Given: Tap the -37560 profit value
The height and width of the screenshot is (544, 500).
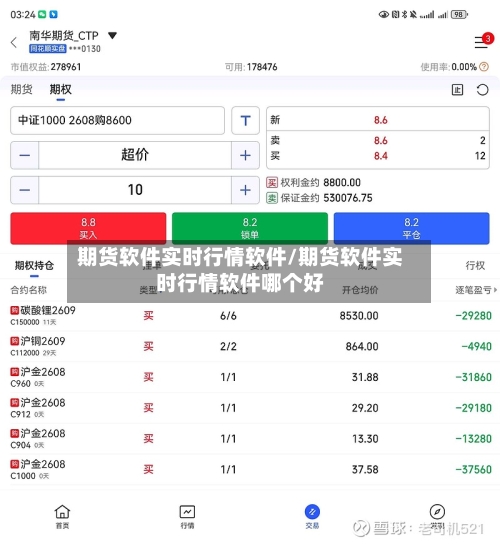Looking at the screenshot, I should pyautogui.click(x=473, y=469).
